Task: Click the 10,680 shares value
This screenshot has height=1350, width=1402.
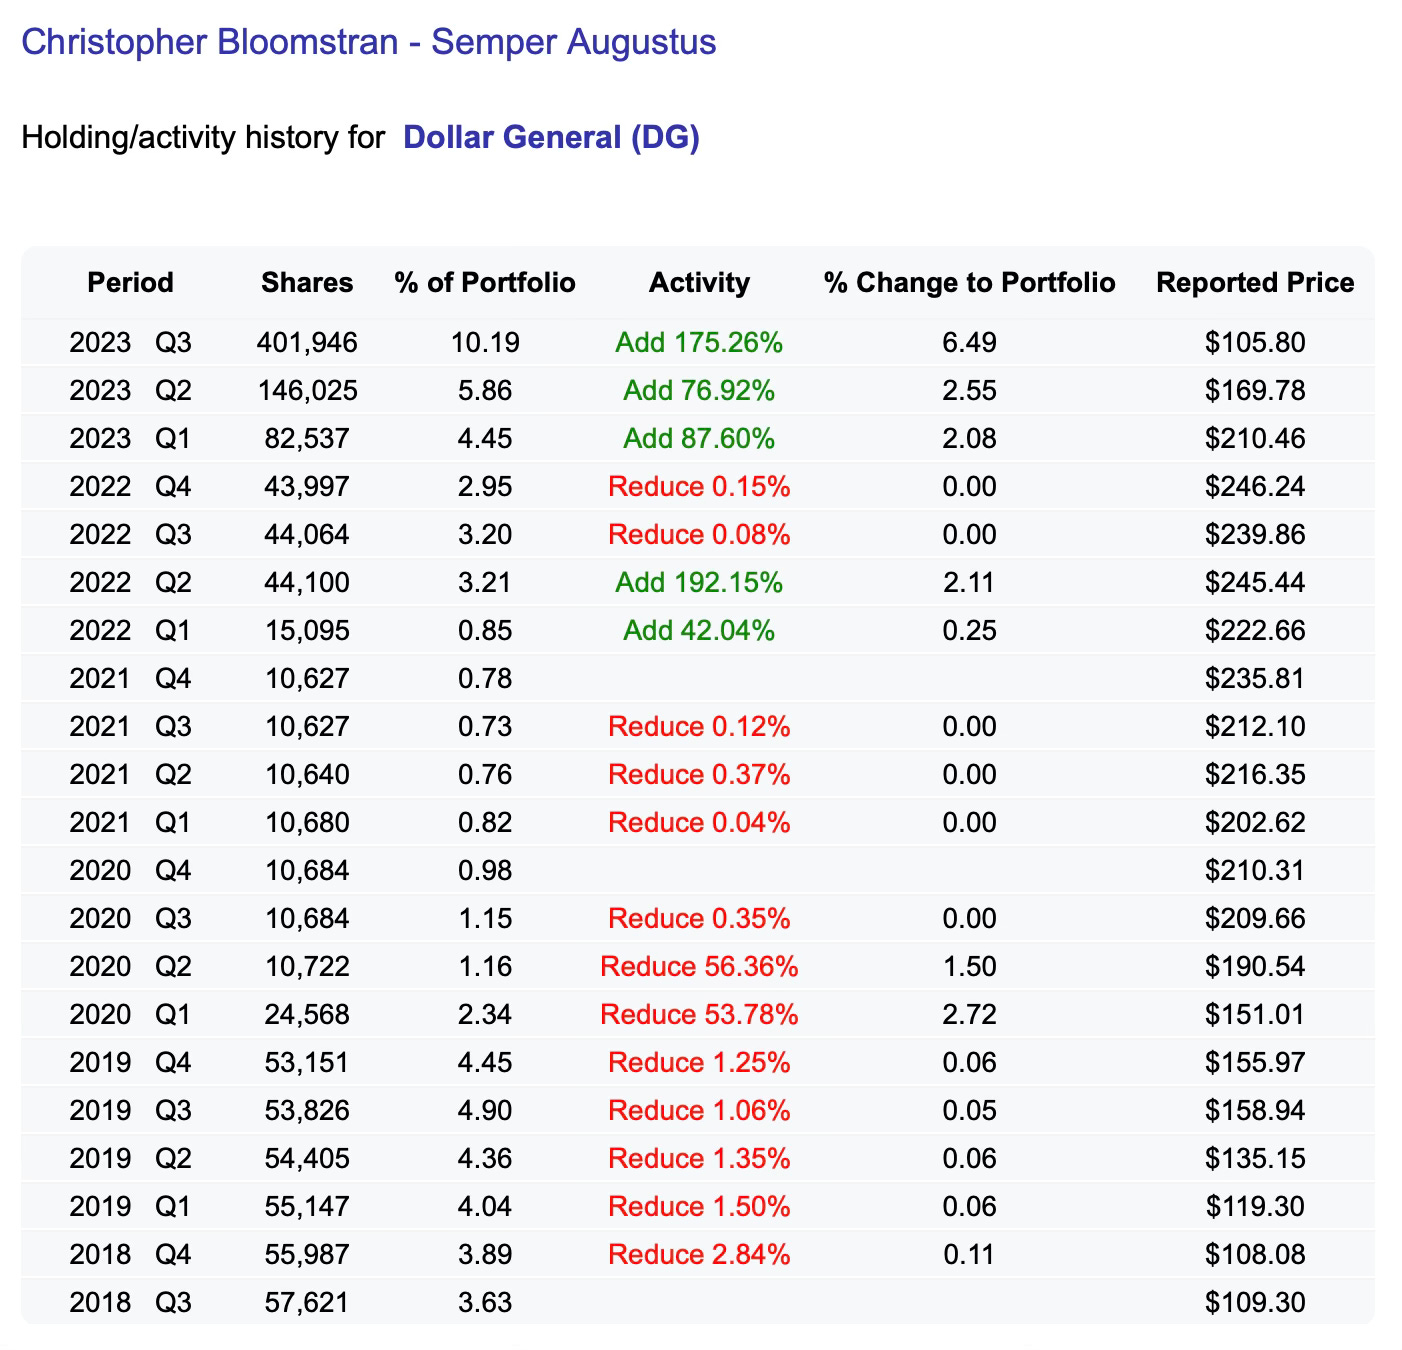Action: [307, 823]
